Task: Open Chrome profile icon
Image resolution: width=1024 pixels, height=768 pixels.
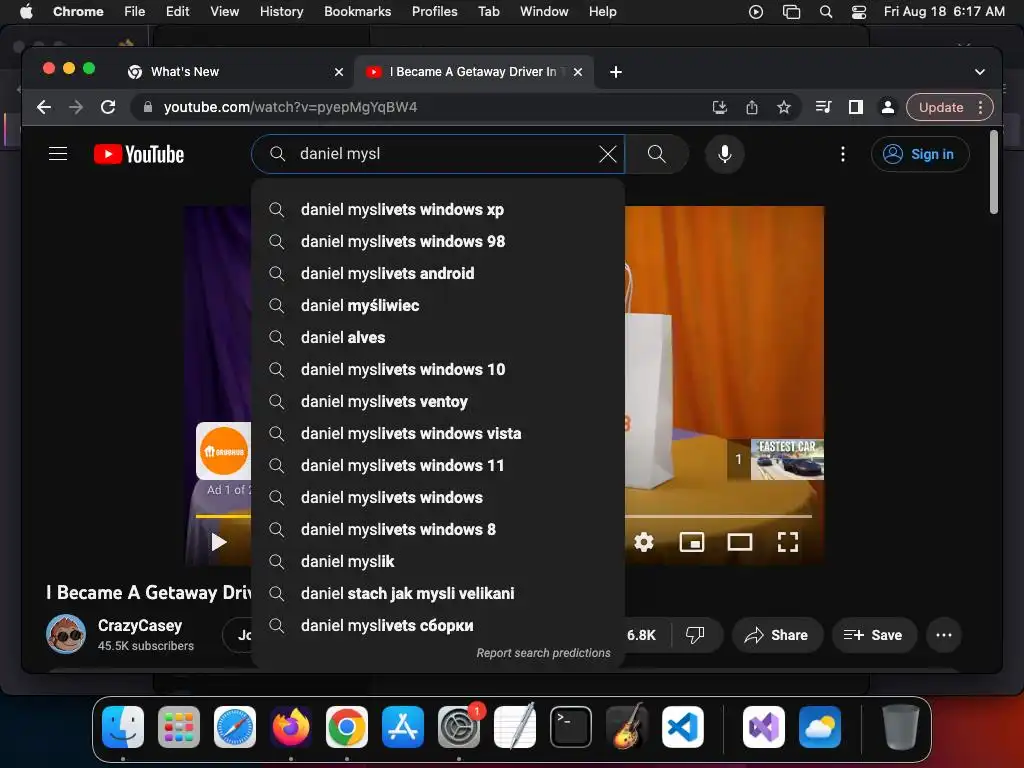Action: [888, 107]
